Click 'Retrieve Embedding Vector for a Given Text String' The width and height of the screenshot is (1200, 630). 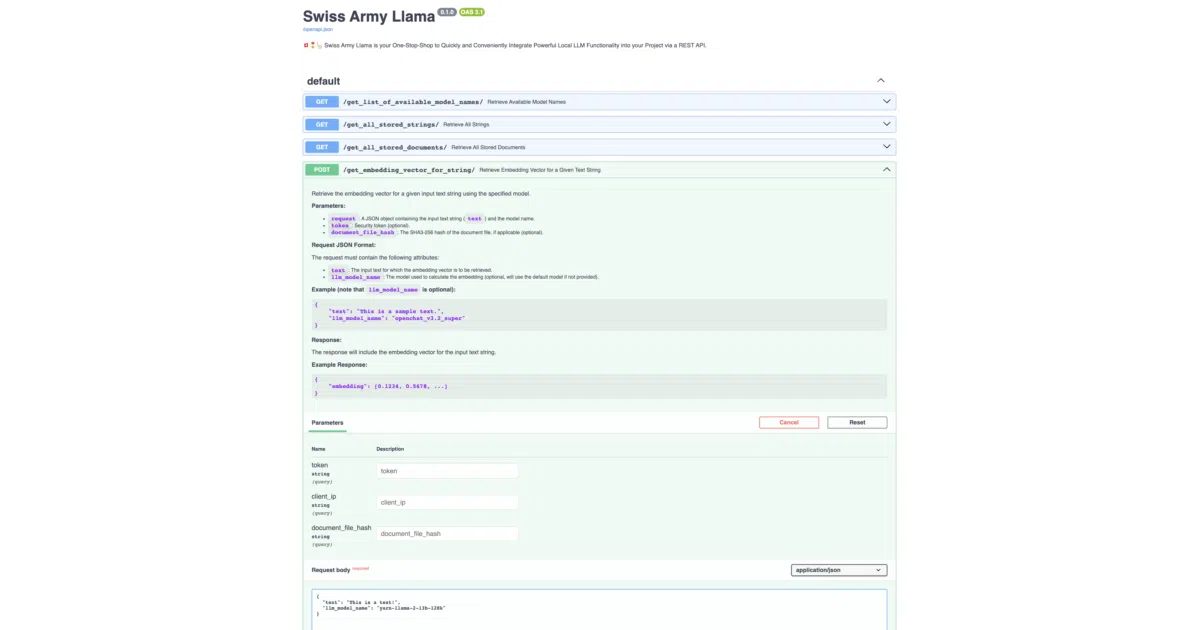point(540,170)
